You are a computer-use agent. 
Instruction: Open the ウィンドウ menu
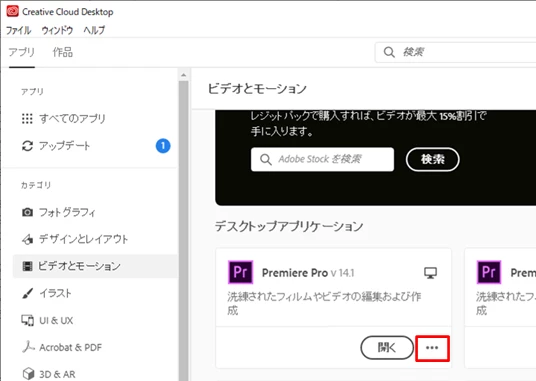(57, 30)
